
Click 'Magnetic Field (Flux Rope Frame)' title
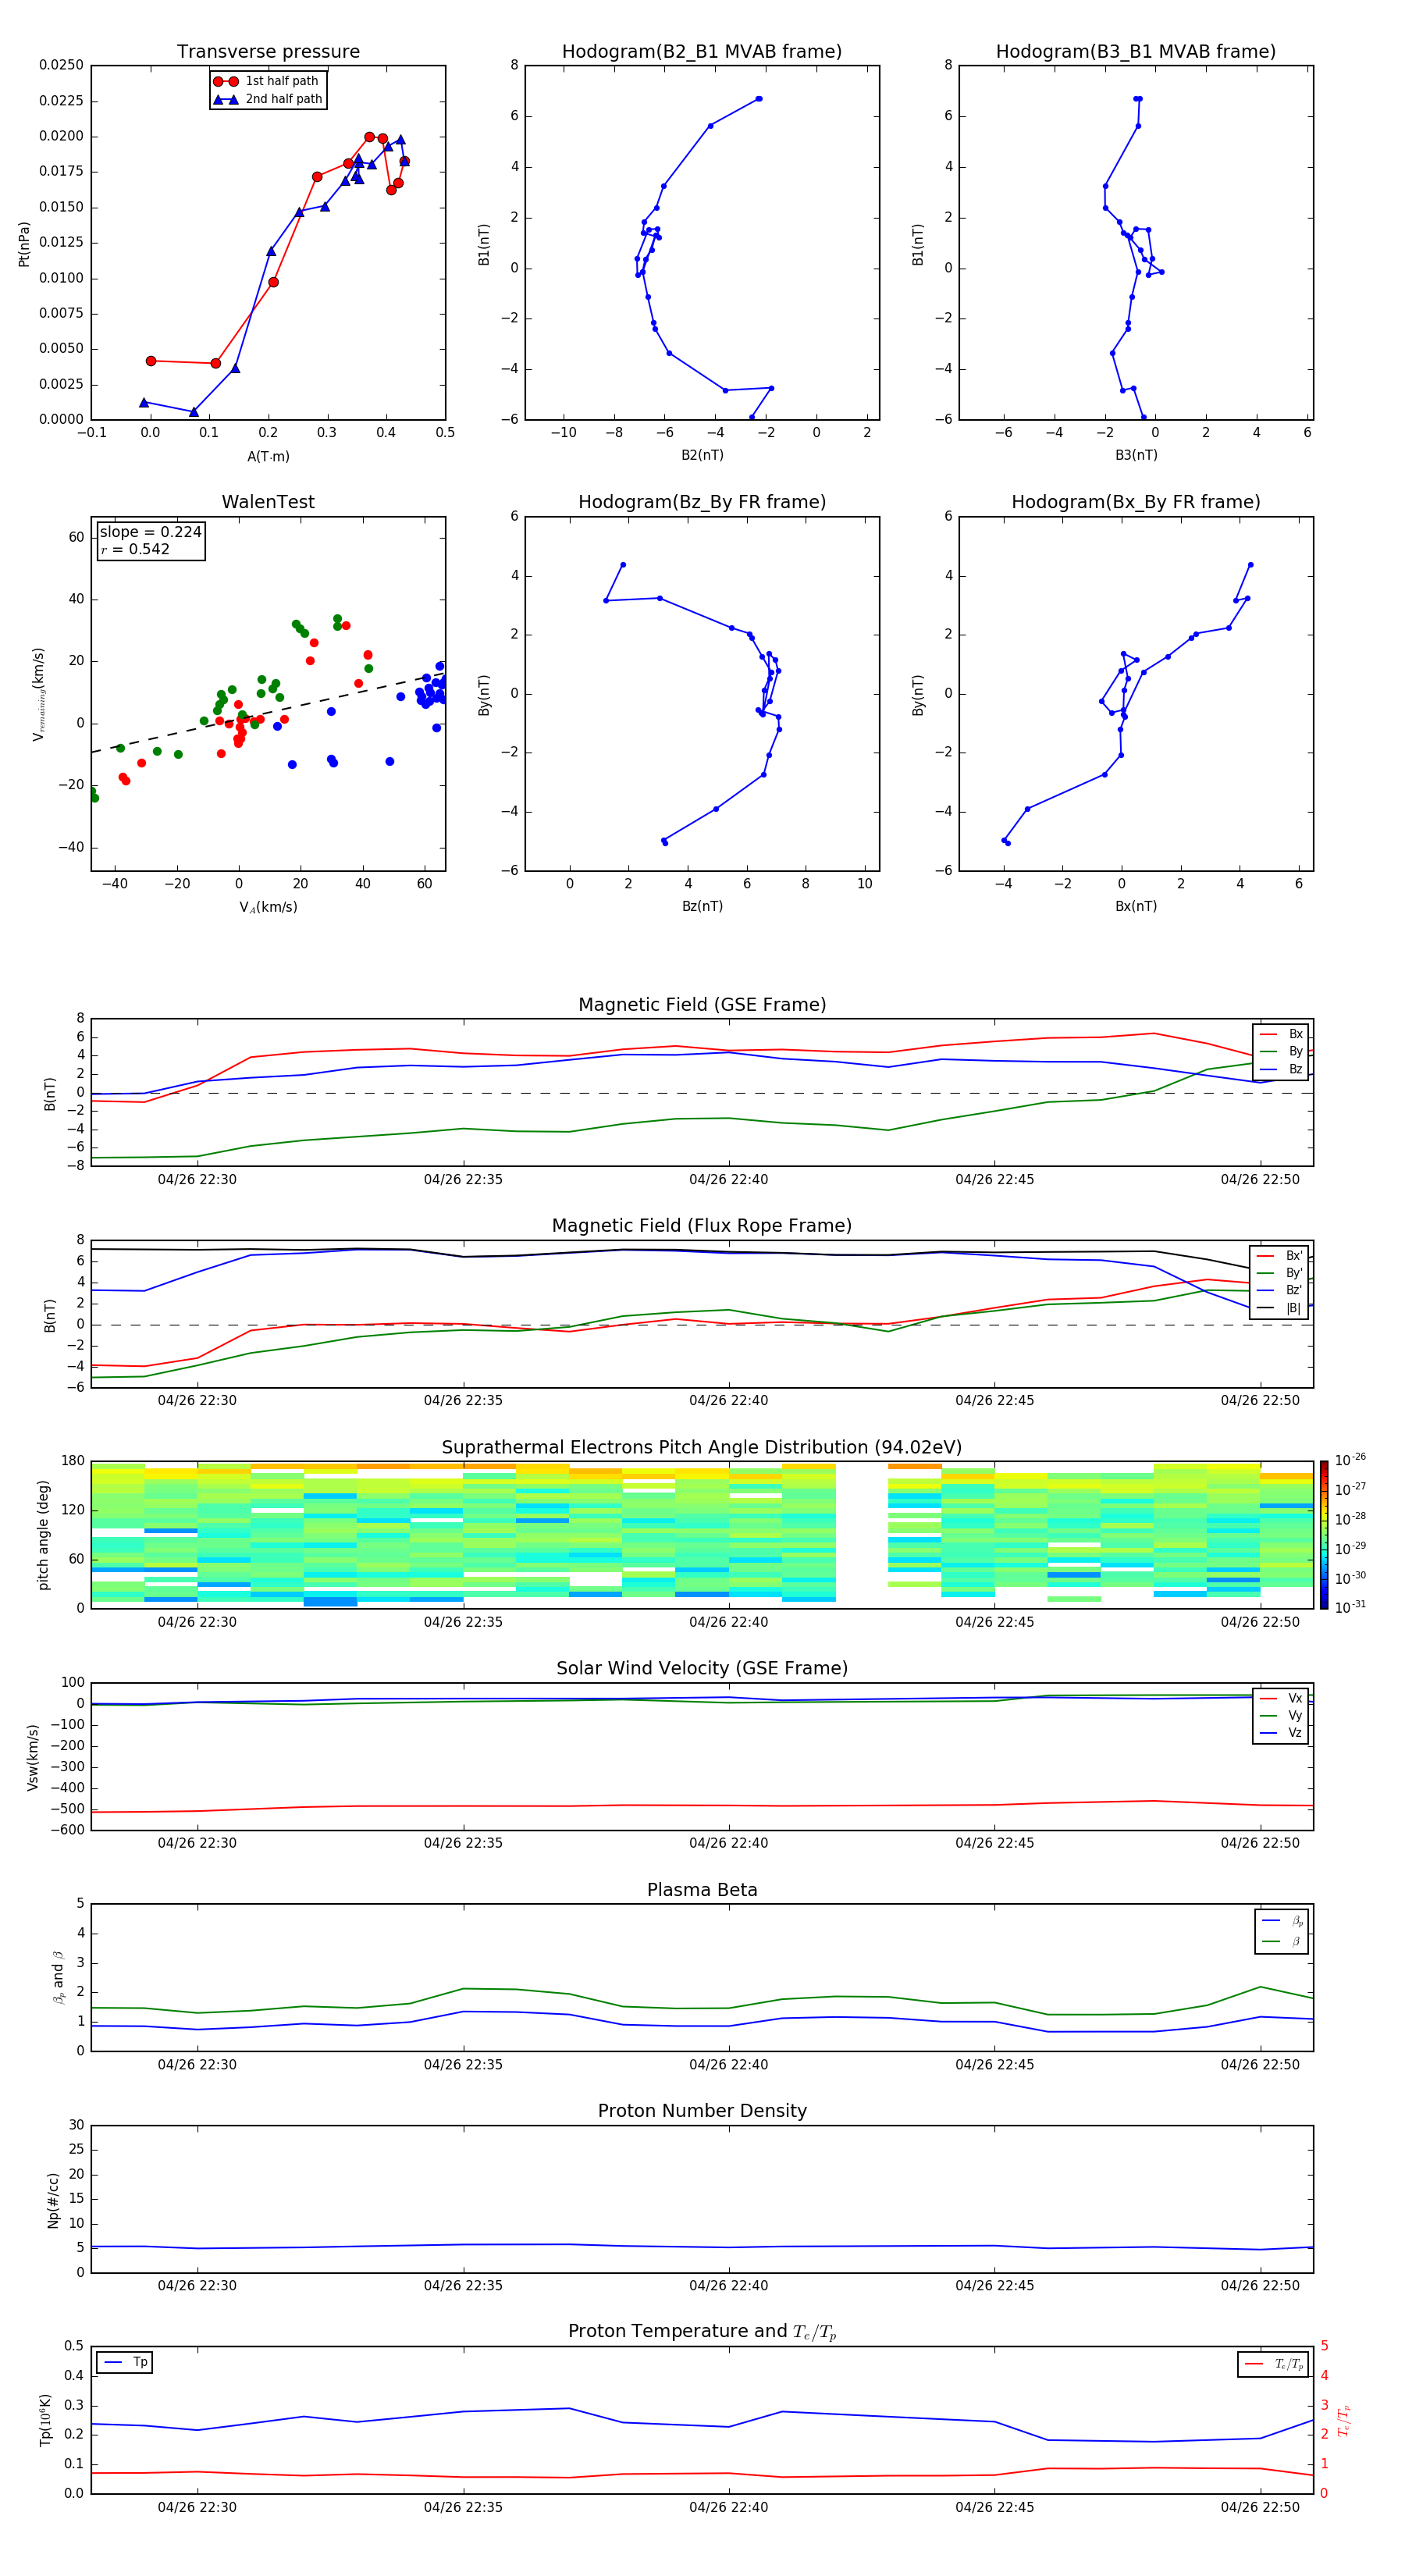pyautogui.click(x=702, y=1226)
